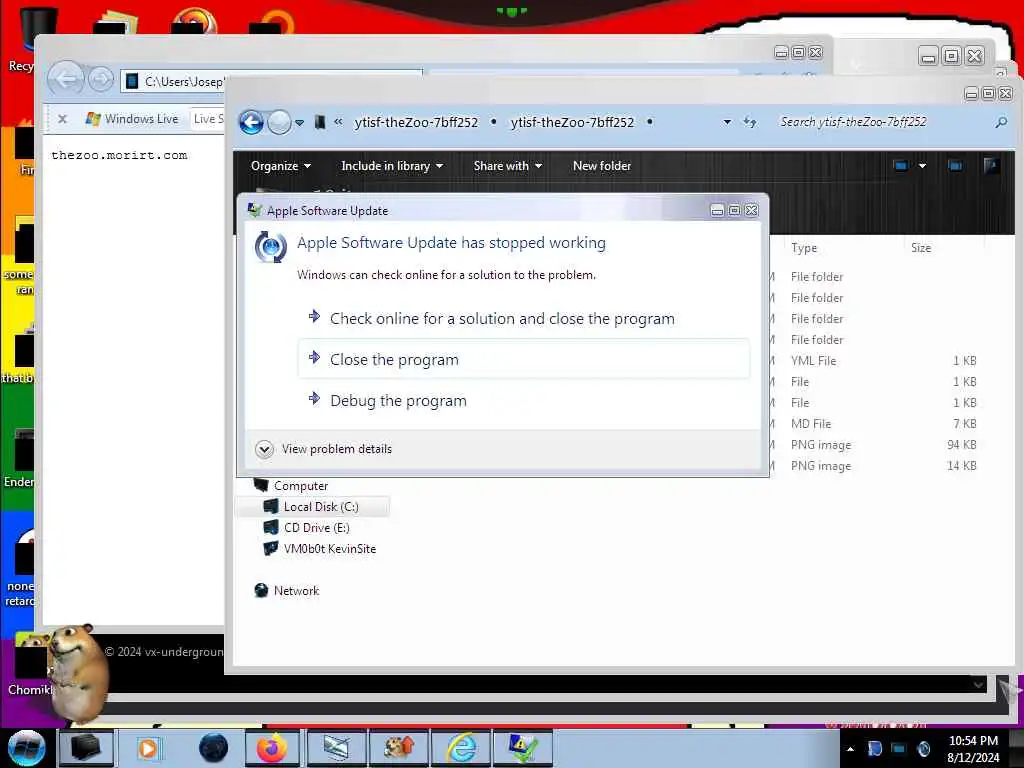
Task: Expand the breadcrumb double chevron
Action: pos(338,122)
